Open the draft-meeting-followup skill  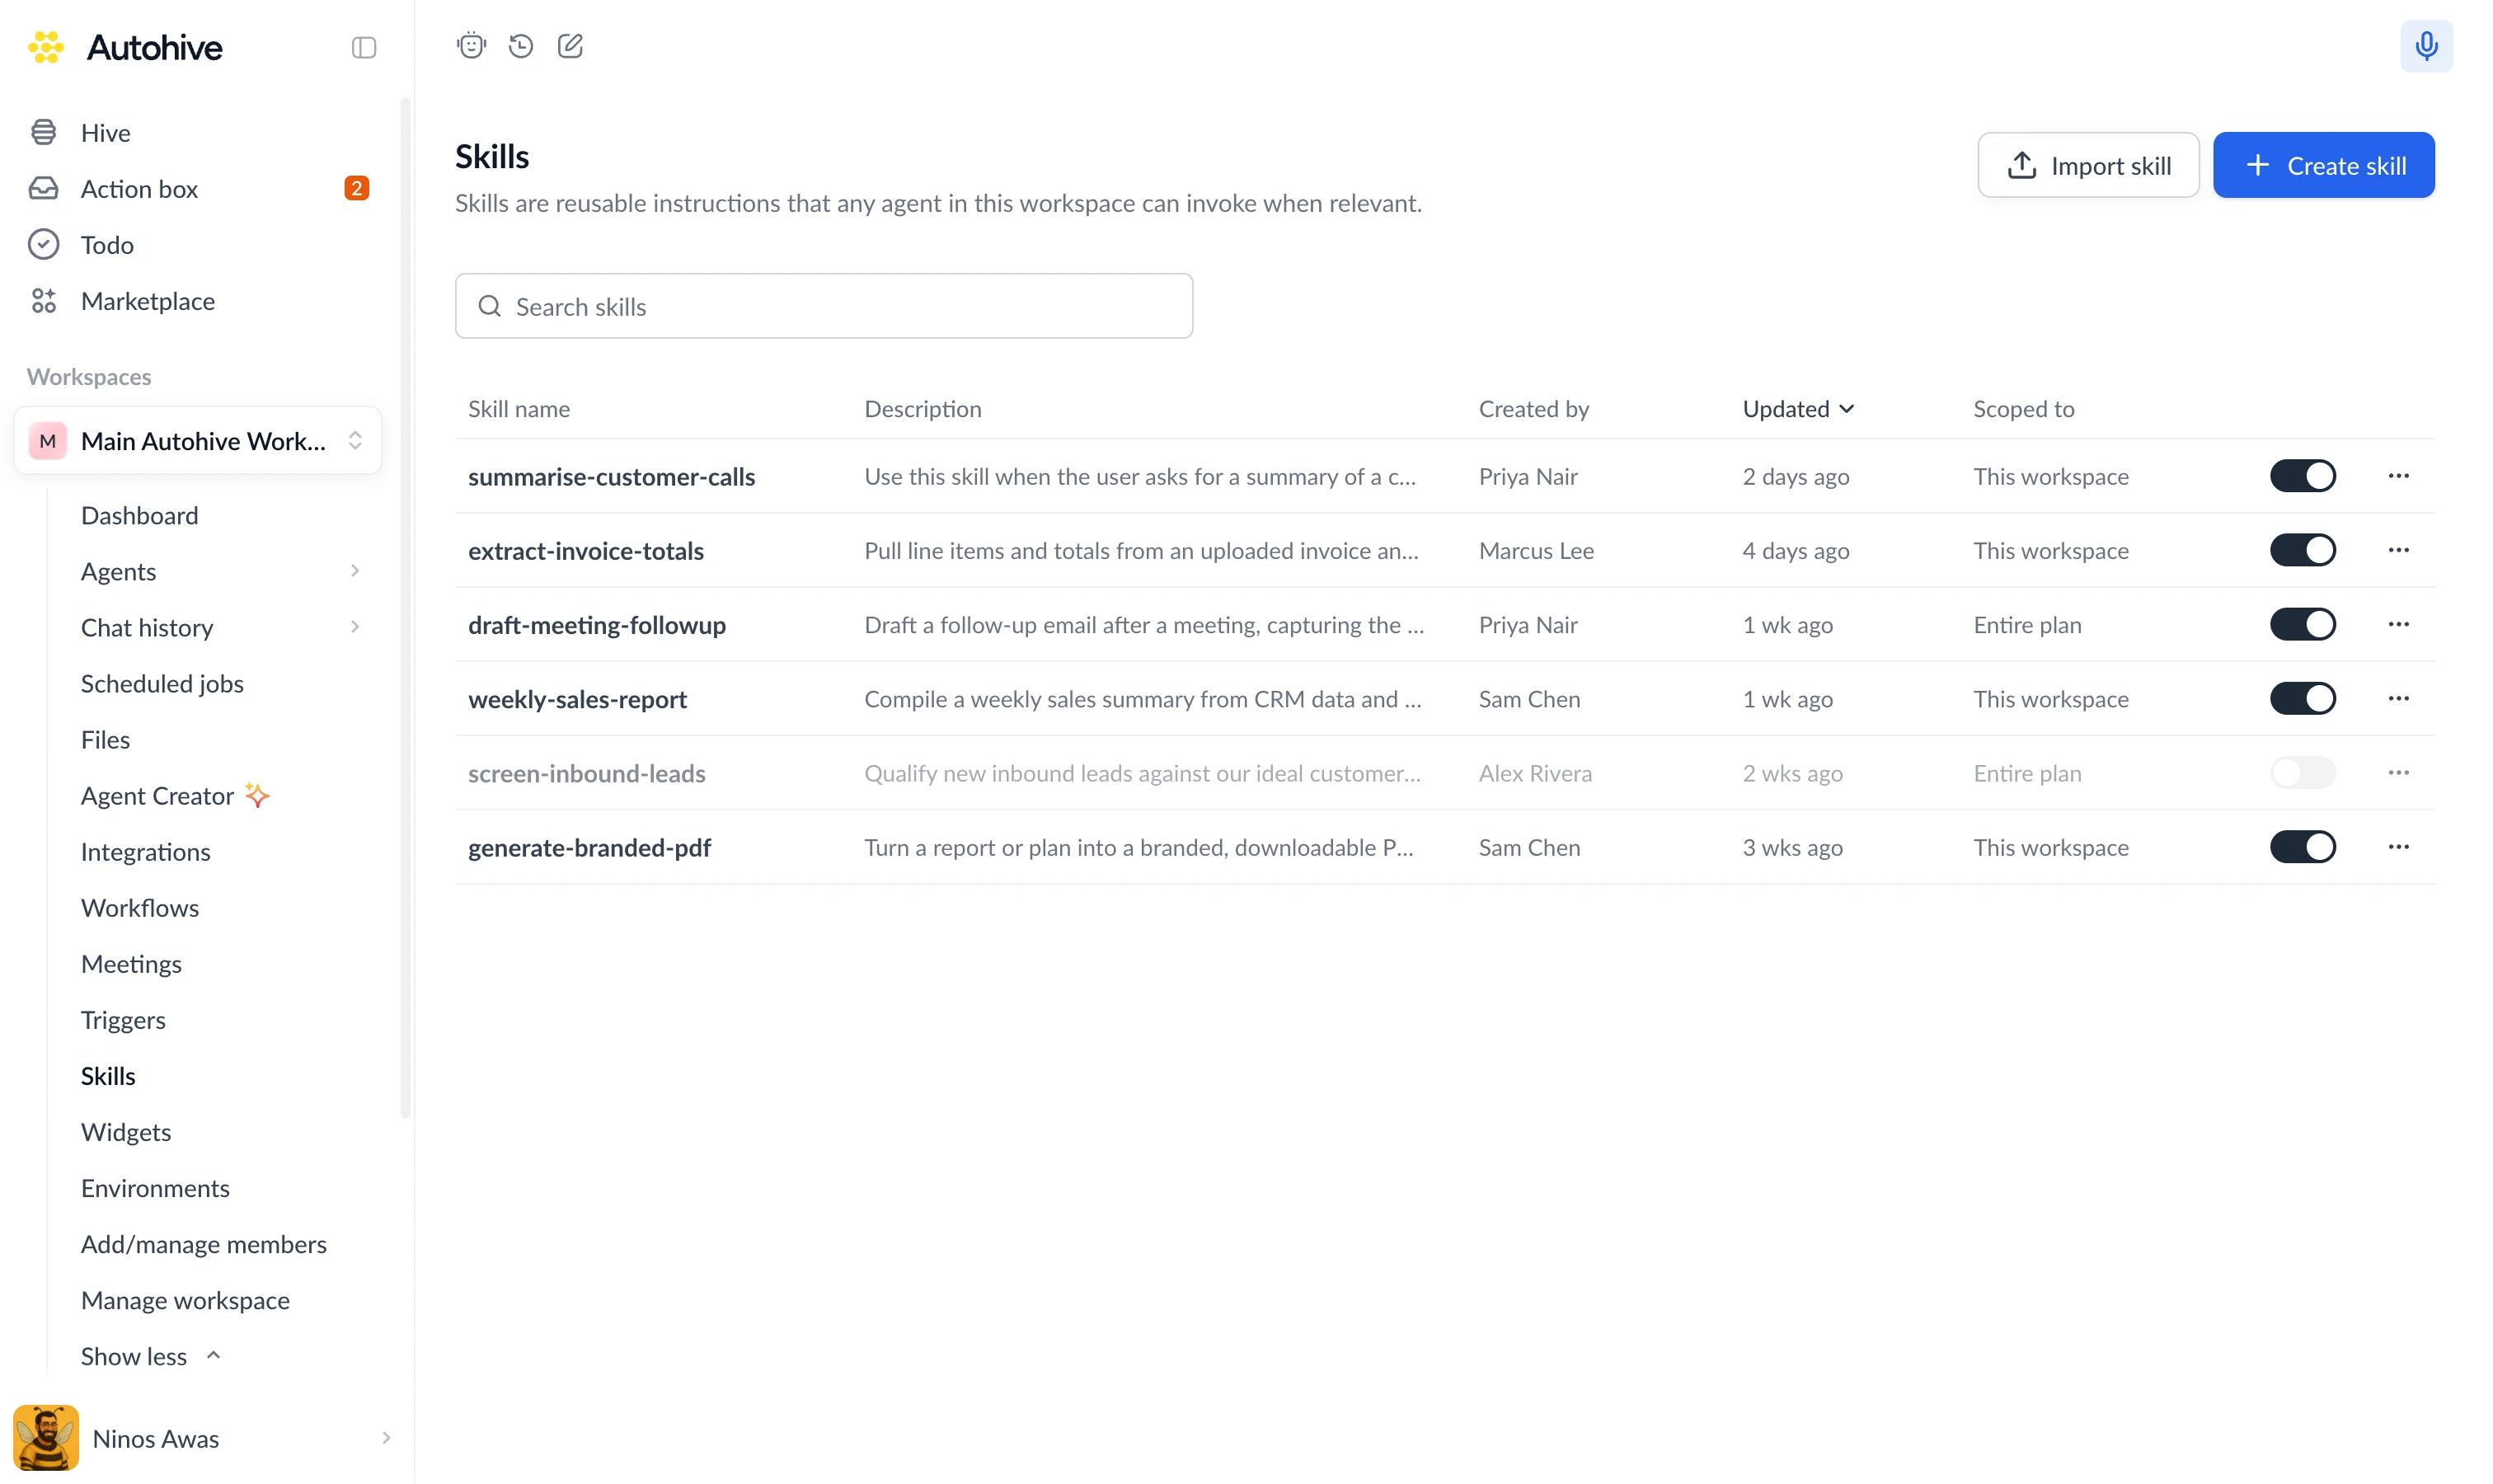click(x=596, y=624)
